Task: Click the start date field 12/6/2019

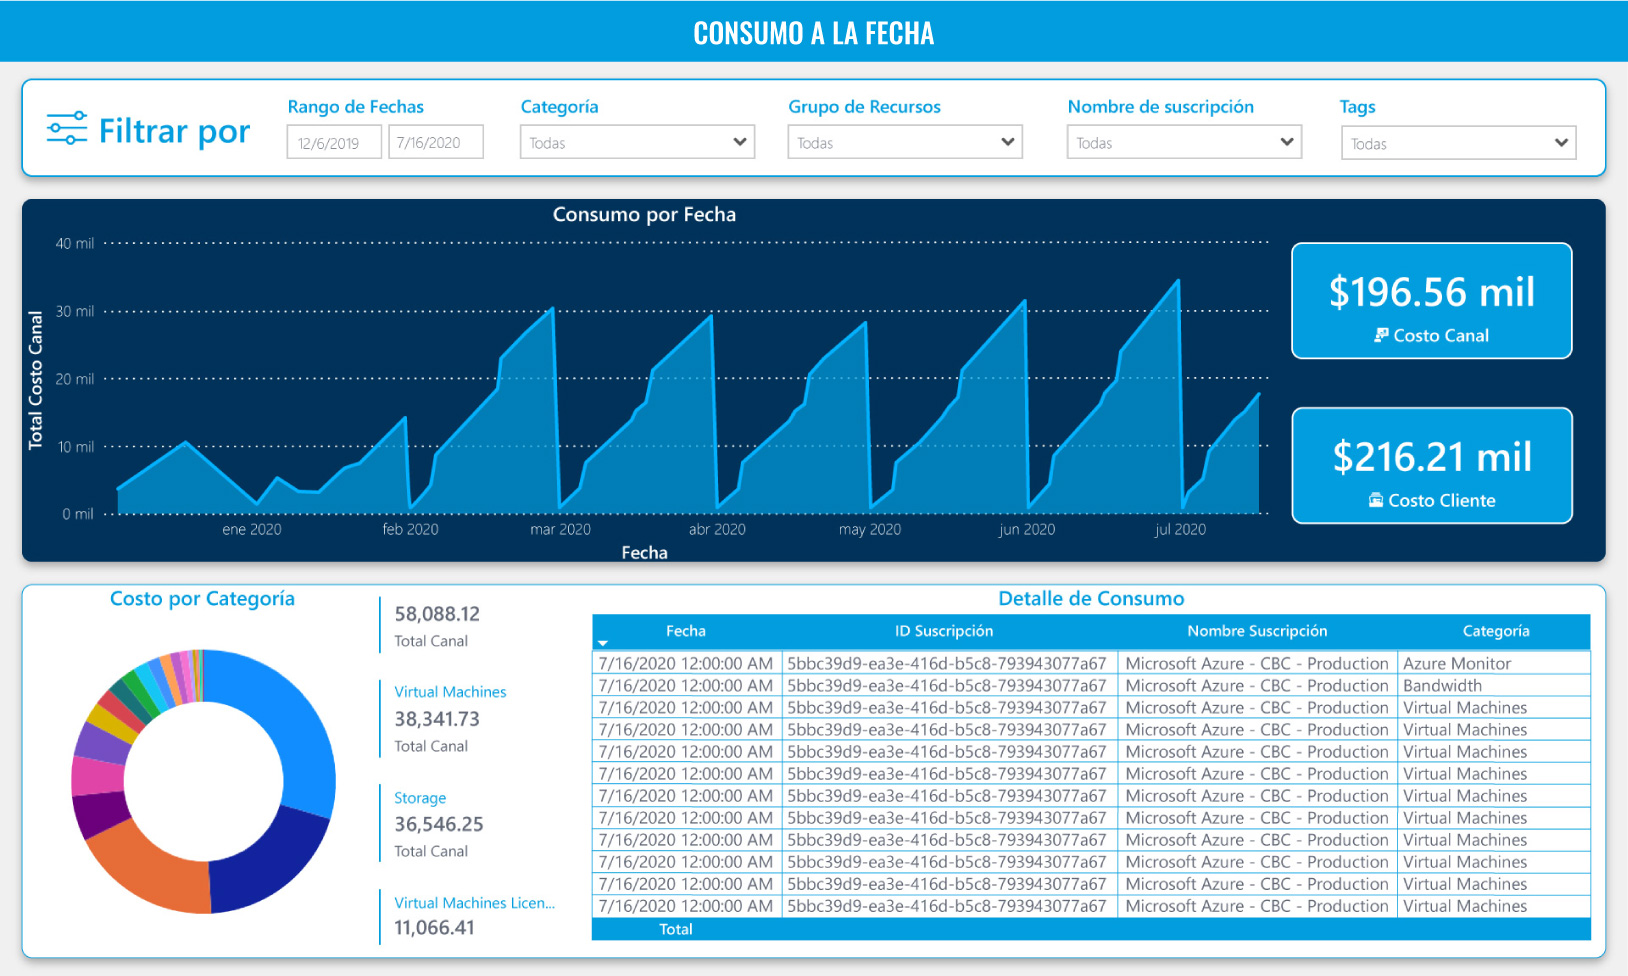Action: tap(334, 143)
